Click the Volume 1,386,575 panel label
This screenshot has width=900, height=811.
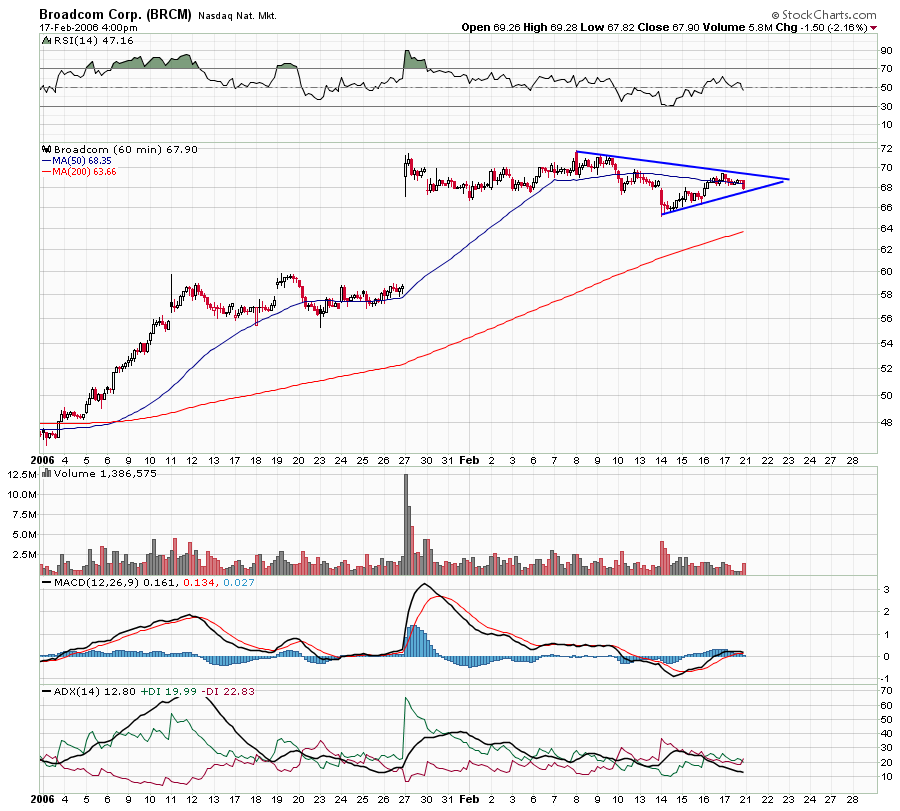(105, 474)
